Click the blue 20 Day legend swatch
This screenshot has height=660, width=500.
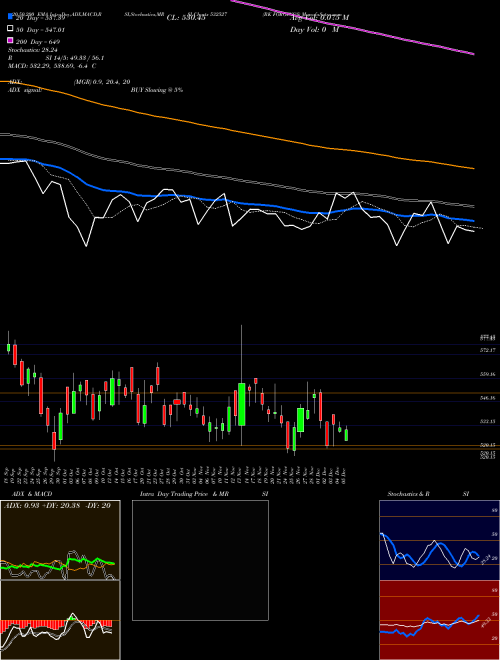click(x=10, y=17)
